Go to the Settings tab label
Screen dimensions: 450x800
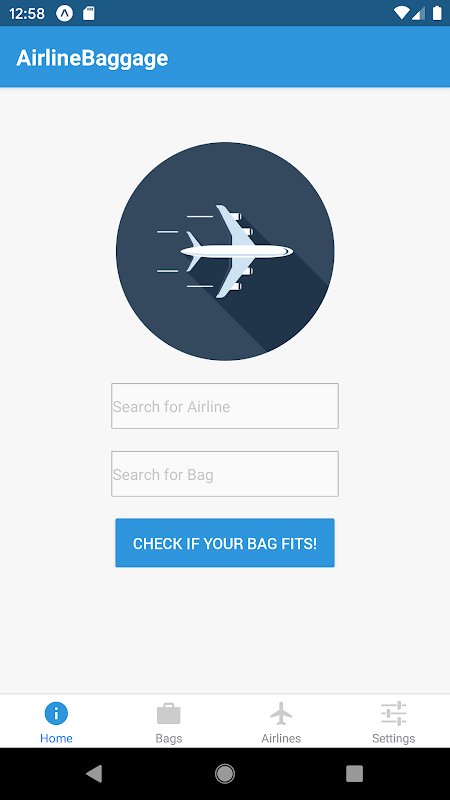pyautogui.click(x=393, y=738)
